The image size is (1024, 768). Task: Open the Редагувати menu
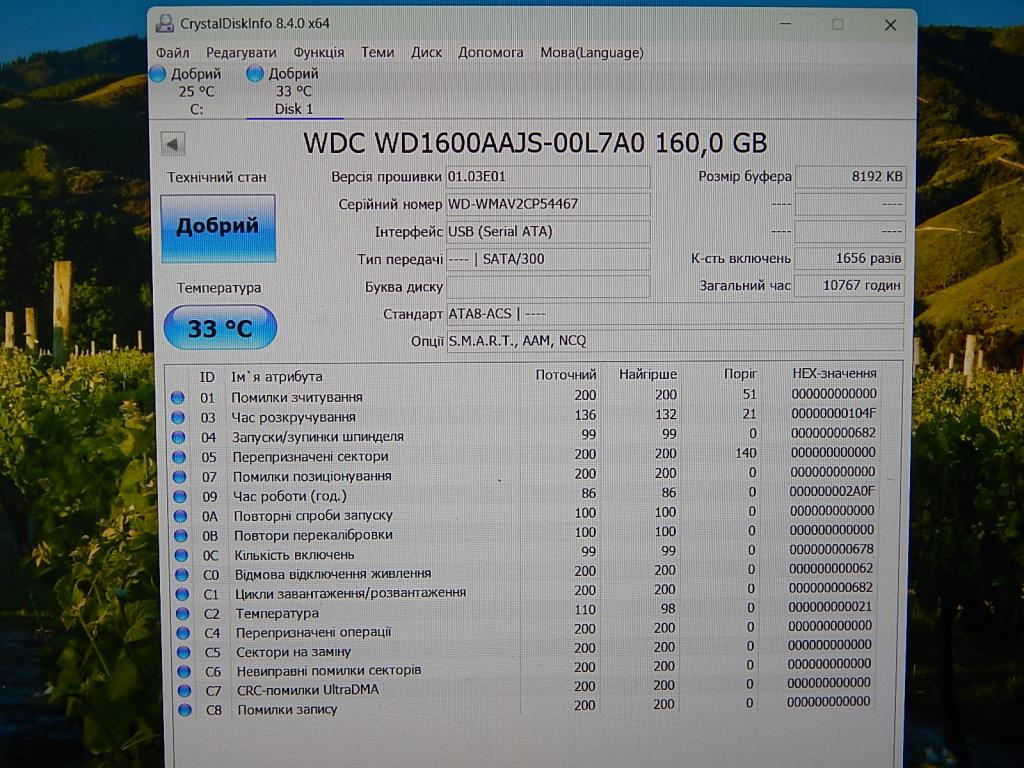[241, 52]
